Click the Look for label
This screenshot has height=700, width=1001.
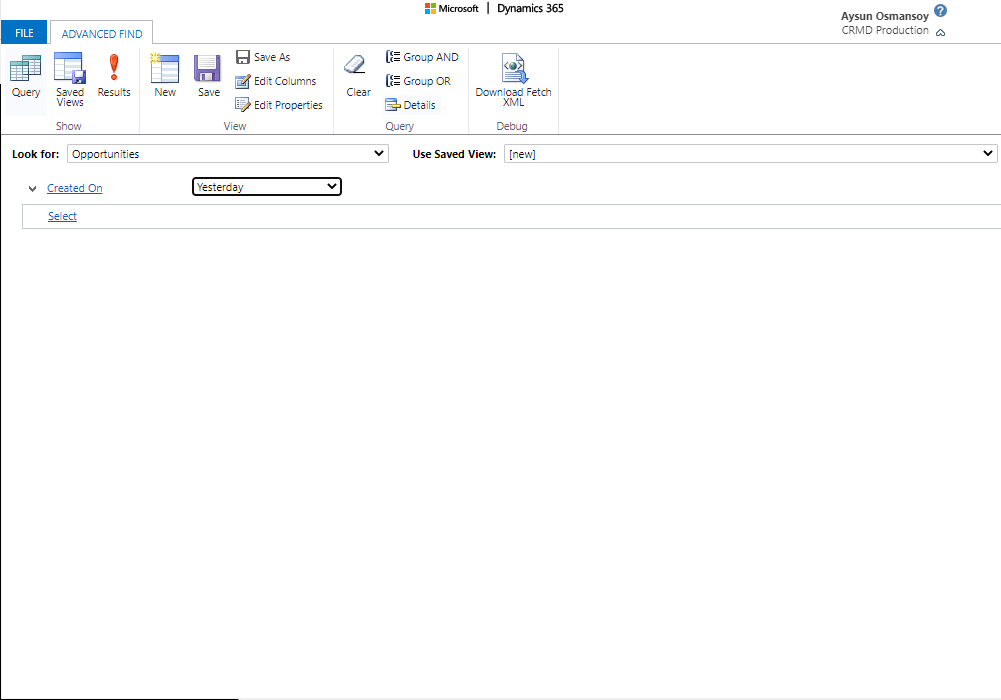(36, 154)
